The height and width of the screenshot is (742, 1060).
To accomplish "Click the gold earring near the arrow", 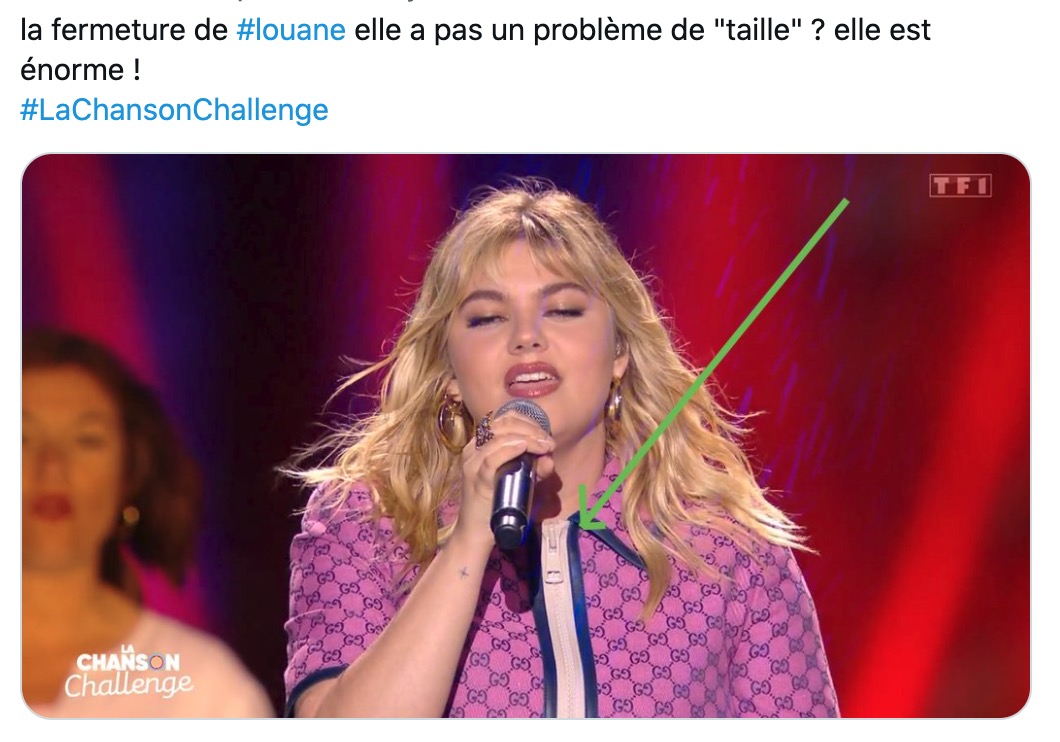I will click(x=614, y=403).
